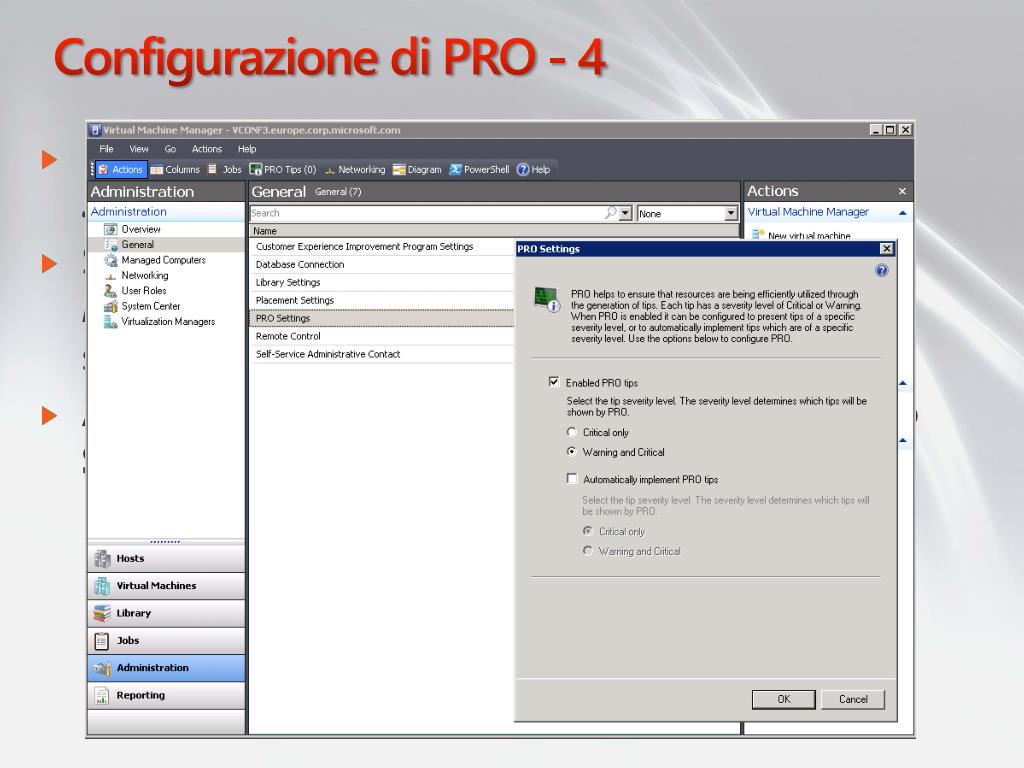This screenshot has width=1024, height=768.
Task: Open Networking node in Administration tree
Action: click(x=136, y=276)
